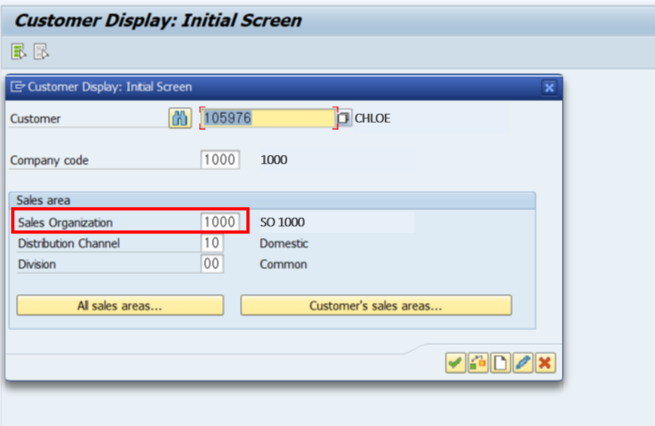Click the Distribution Channel field with 10

coord(212,243)
